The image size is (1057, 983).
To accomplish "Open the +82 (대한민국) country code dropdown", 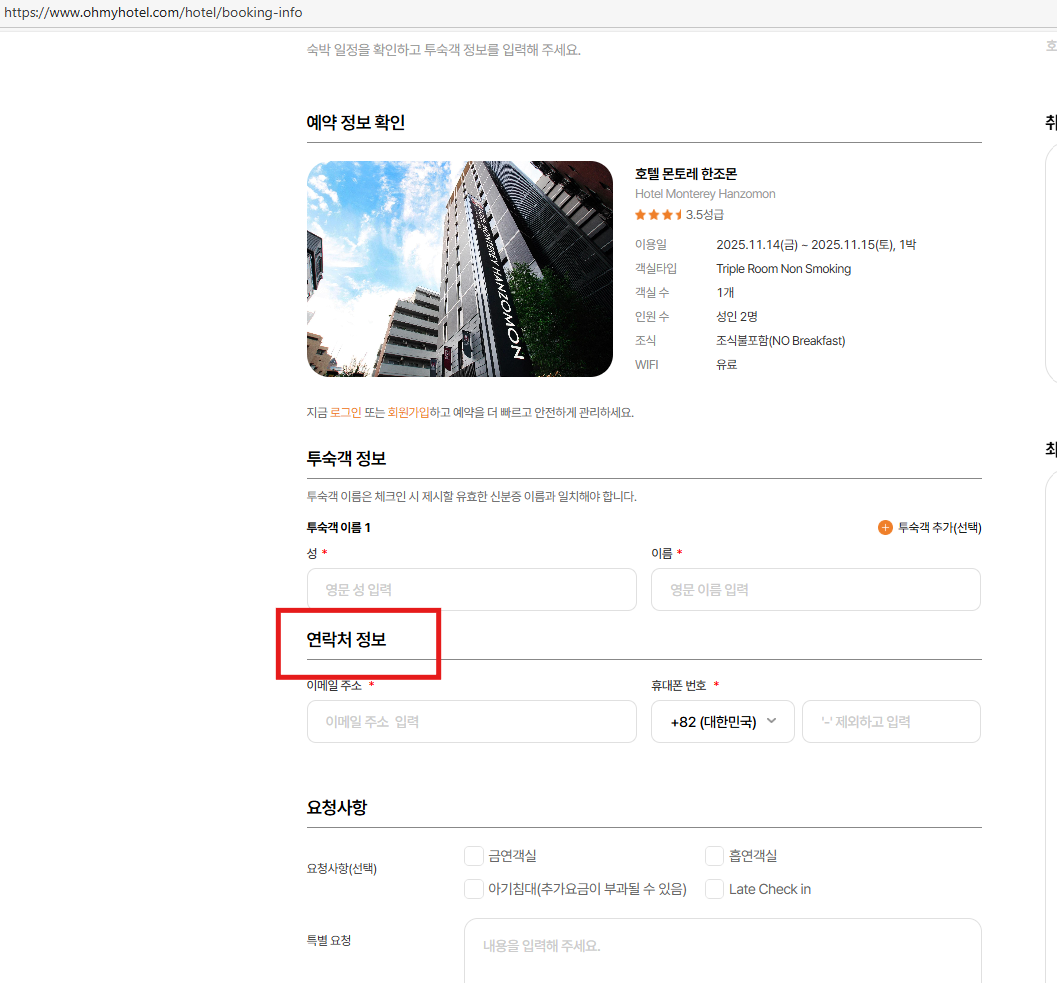I will point(723,721).
